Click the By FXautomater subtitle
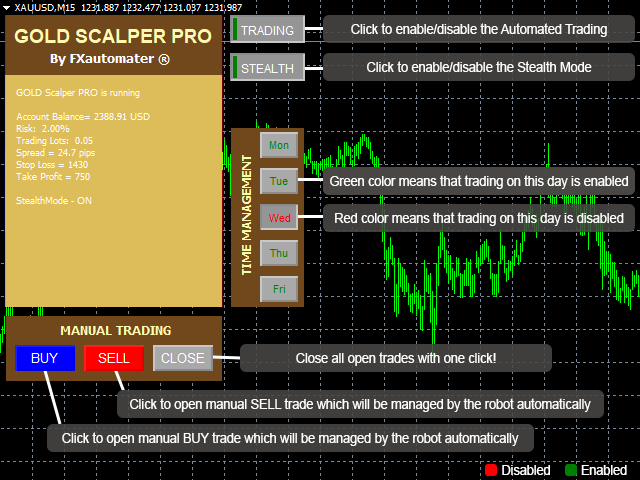The width and height of the screenshot is (640, 480). pos(110,59)
